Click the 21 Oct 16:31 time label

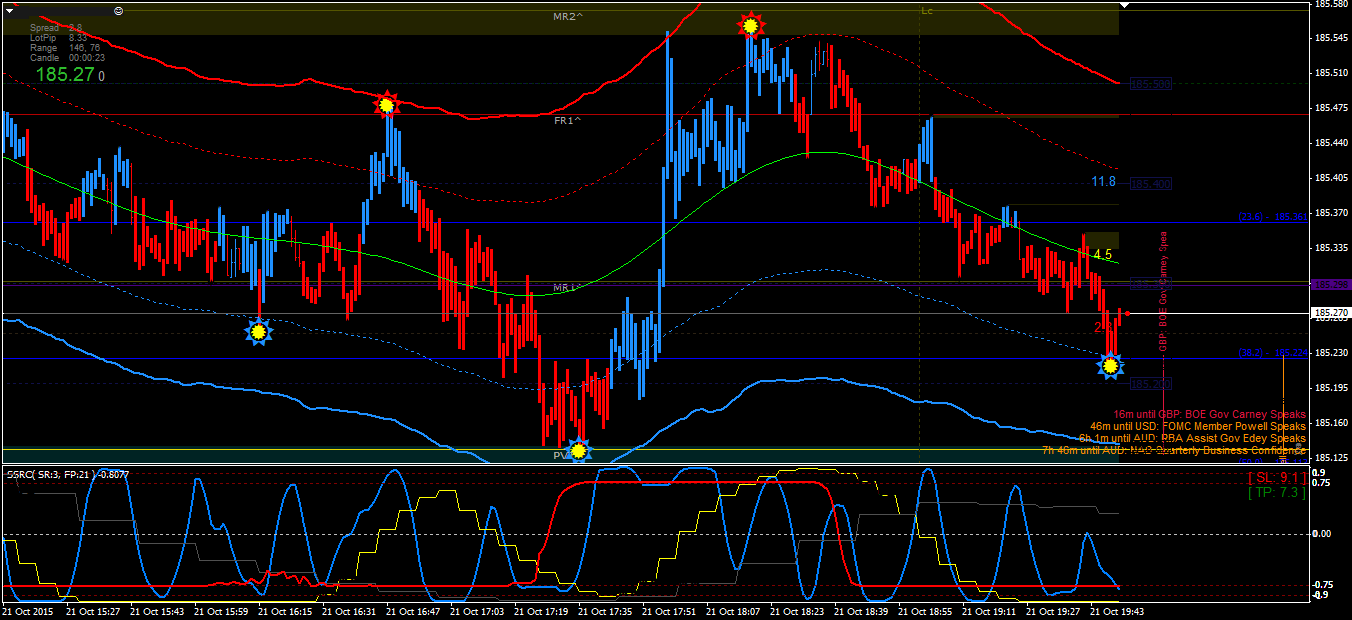(x=350, y=611)
